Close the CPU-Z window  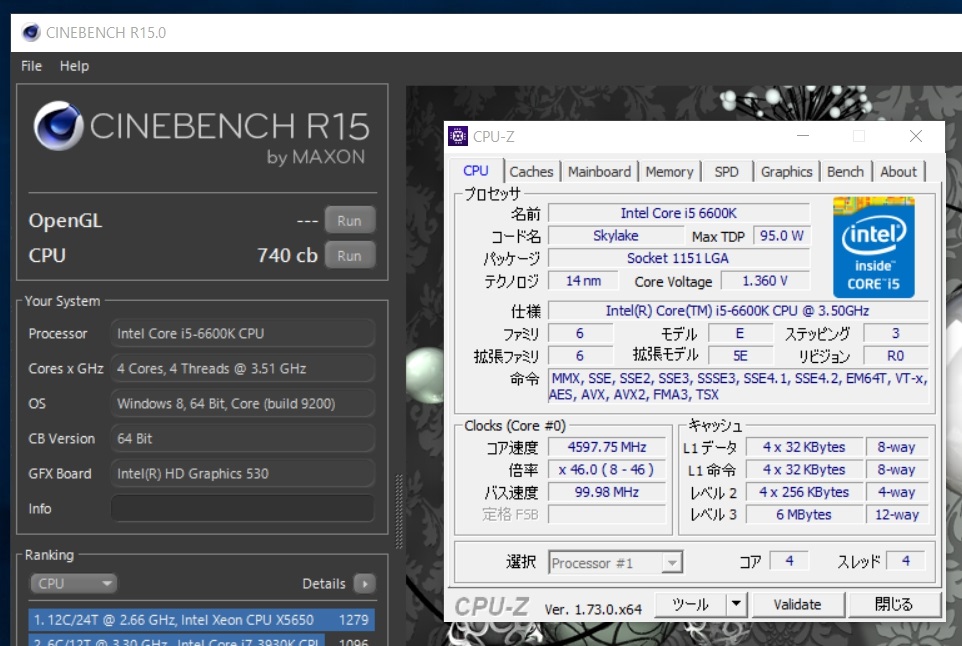tap(916, 136)
